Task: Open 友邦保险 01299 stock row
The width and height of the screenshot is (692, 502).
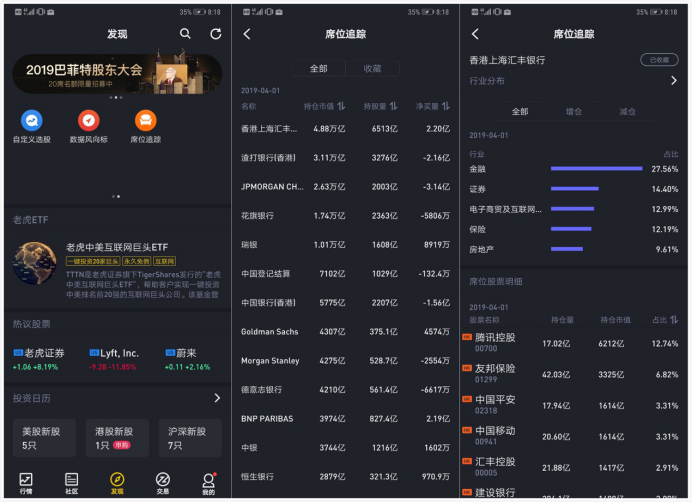Action: pyautogui.click(x=573, y=374)
